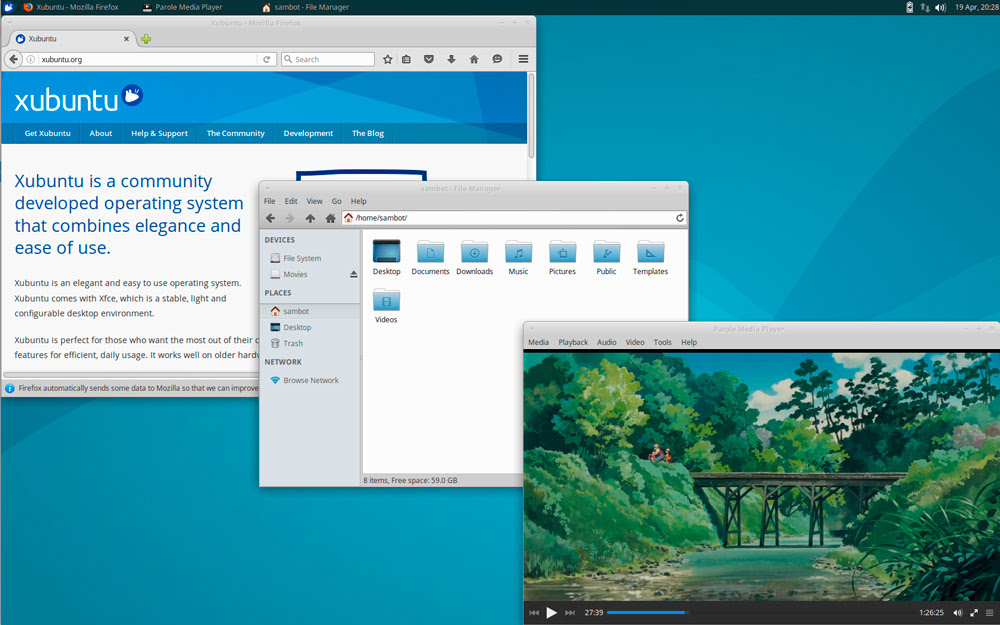Screen dimensions: 1000x625
Task: Click the Pocket icon in Firefox toolbar
Action: [x=429, y=59]
